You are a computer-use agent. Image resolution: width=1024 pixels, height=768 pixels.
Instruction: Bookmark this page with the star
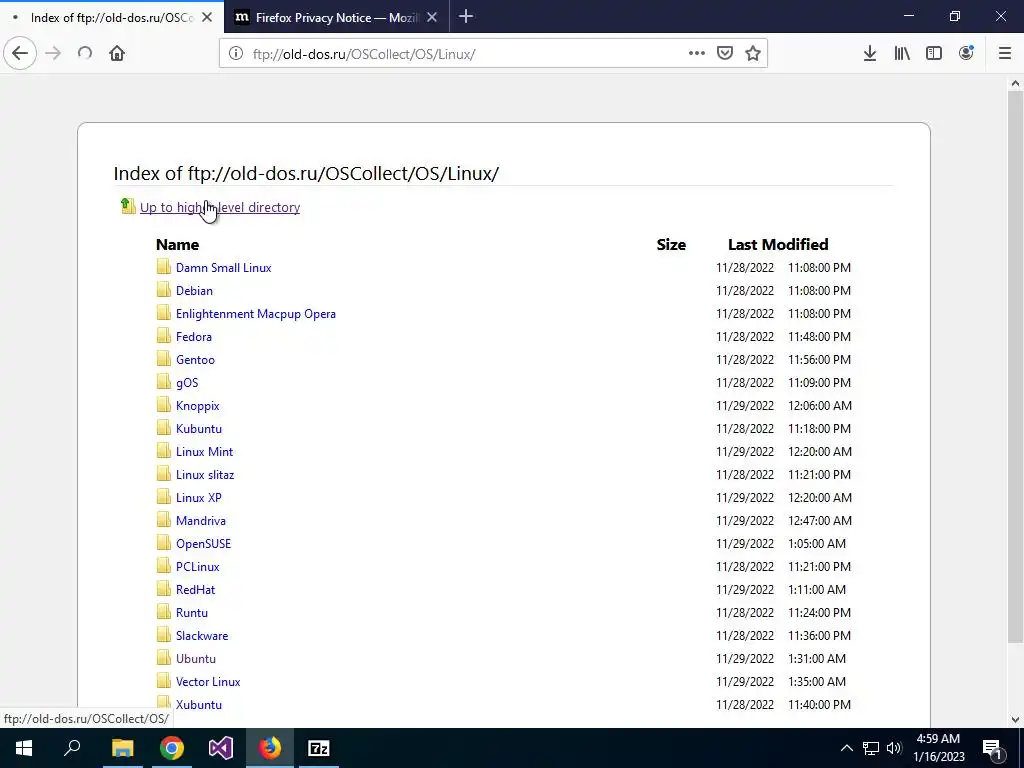coord(753,53)
